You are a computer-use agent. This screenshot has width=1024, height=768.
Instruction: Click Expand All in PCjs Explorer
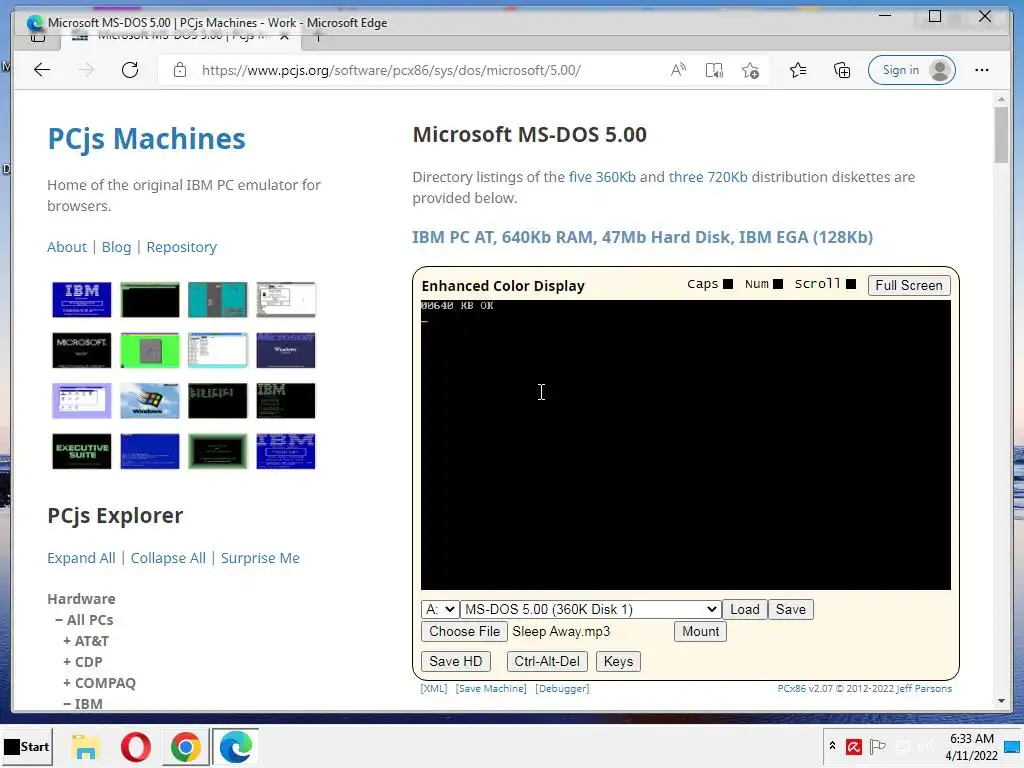pos(81,558)
